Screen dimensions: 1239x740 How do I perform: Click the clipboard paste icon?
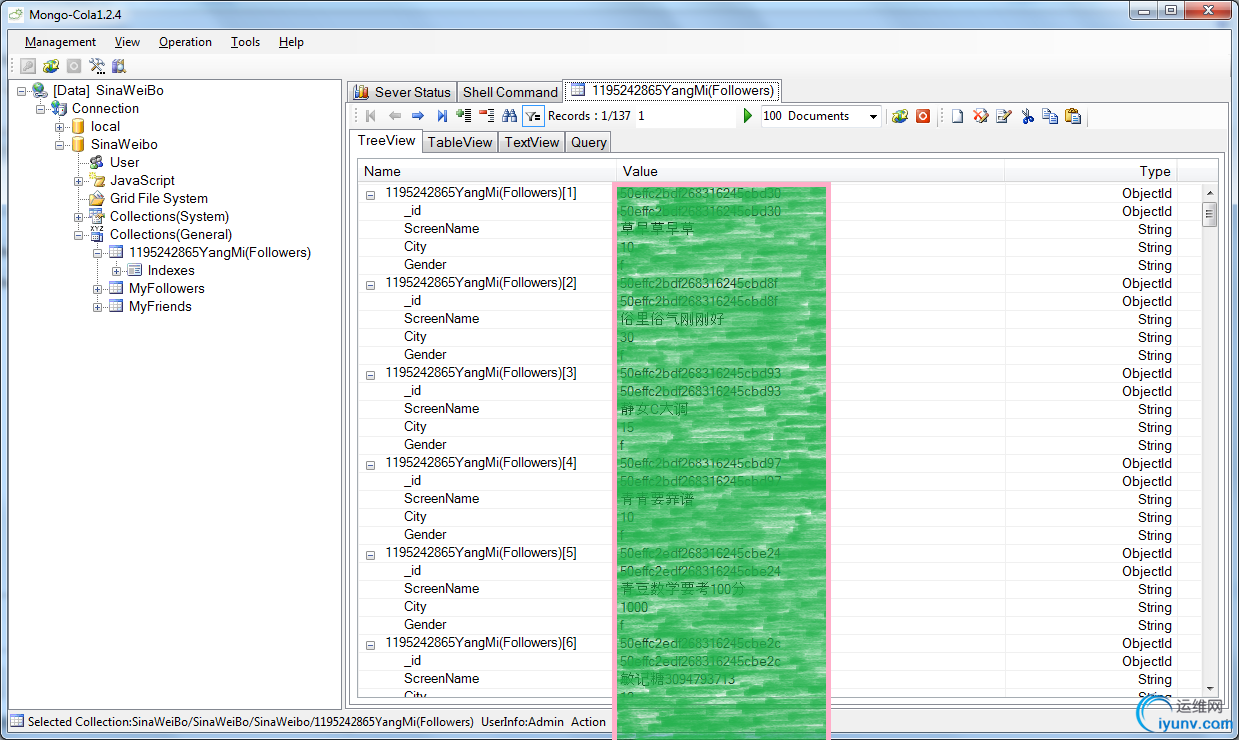click(x=1073, y=116)
